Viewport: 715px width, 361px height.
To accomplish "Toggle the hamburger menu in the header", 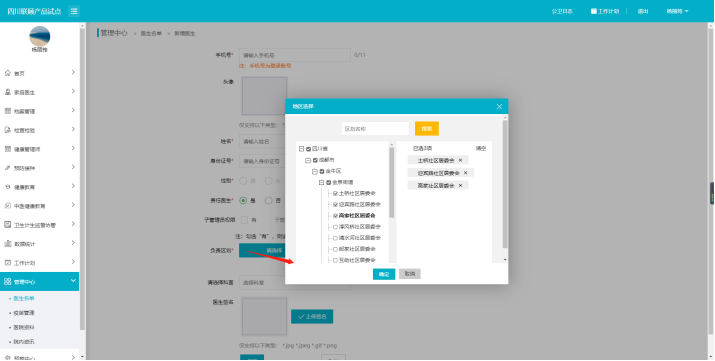I will tap(74, 11).
